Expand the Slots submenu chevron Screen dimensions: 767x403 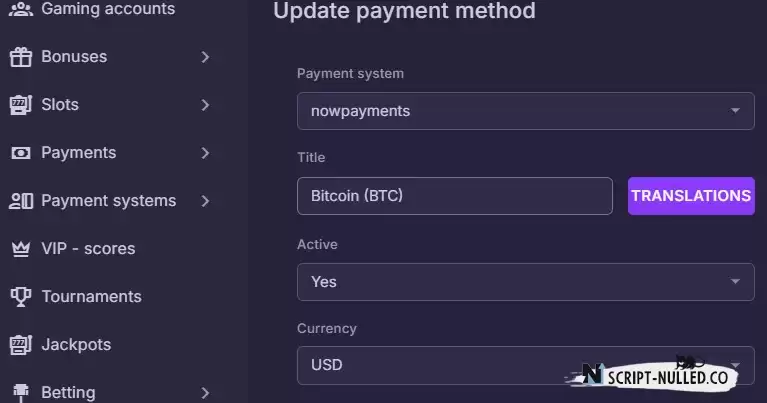(x=205, y=105)
